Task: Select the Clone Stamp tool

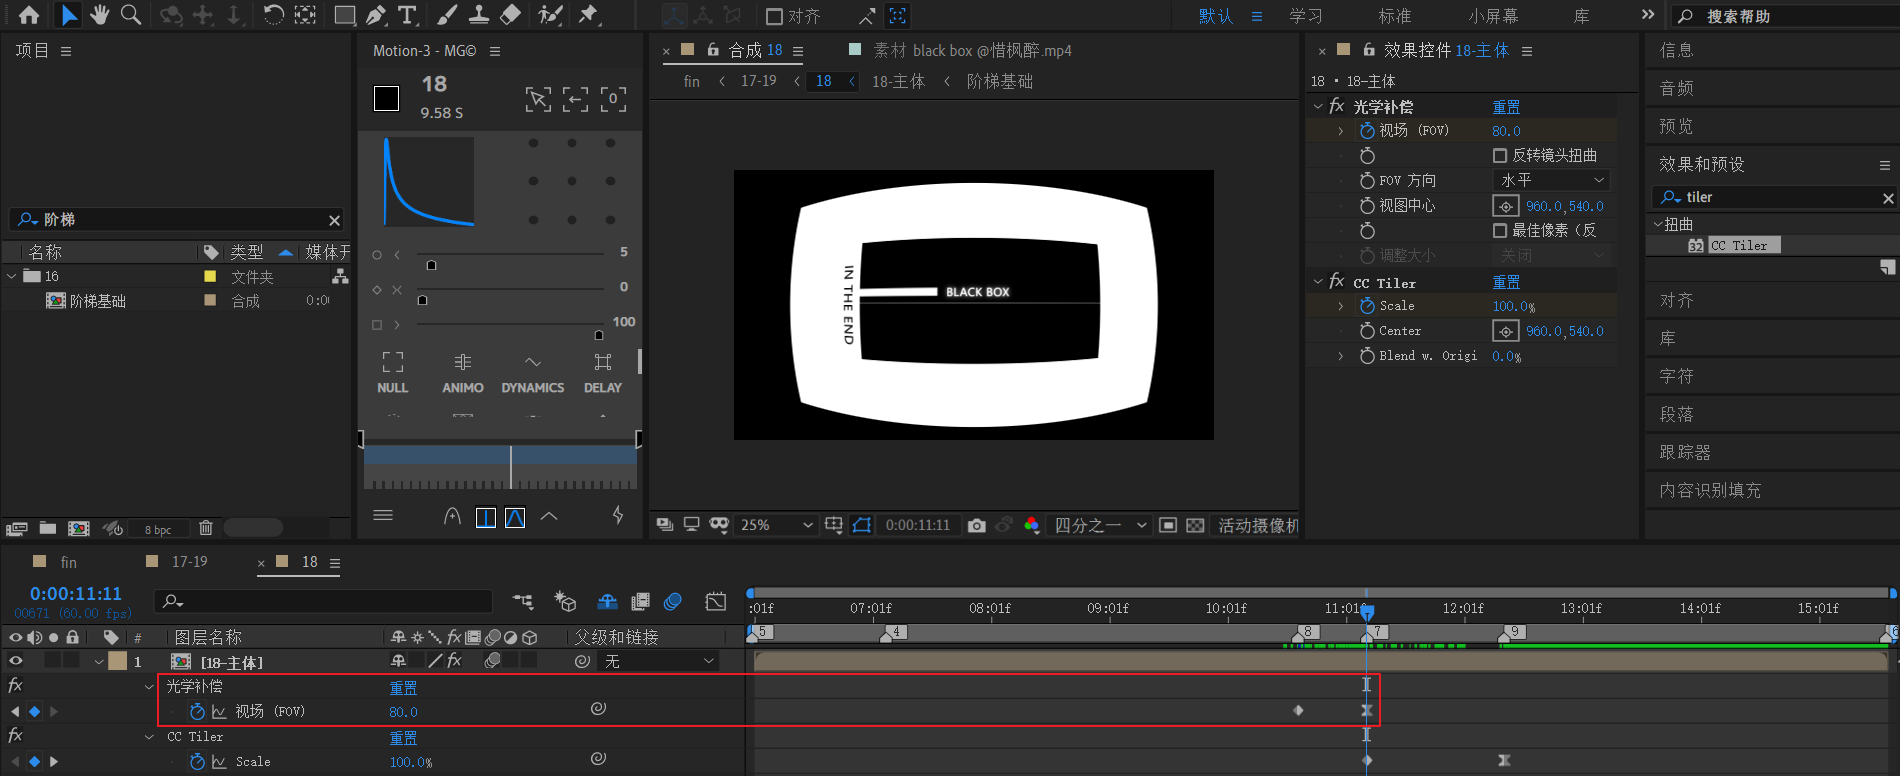Action: point(479,15)
